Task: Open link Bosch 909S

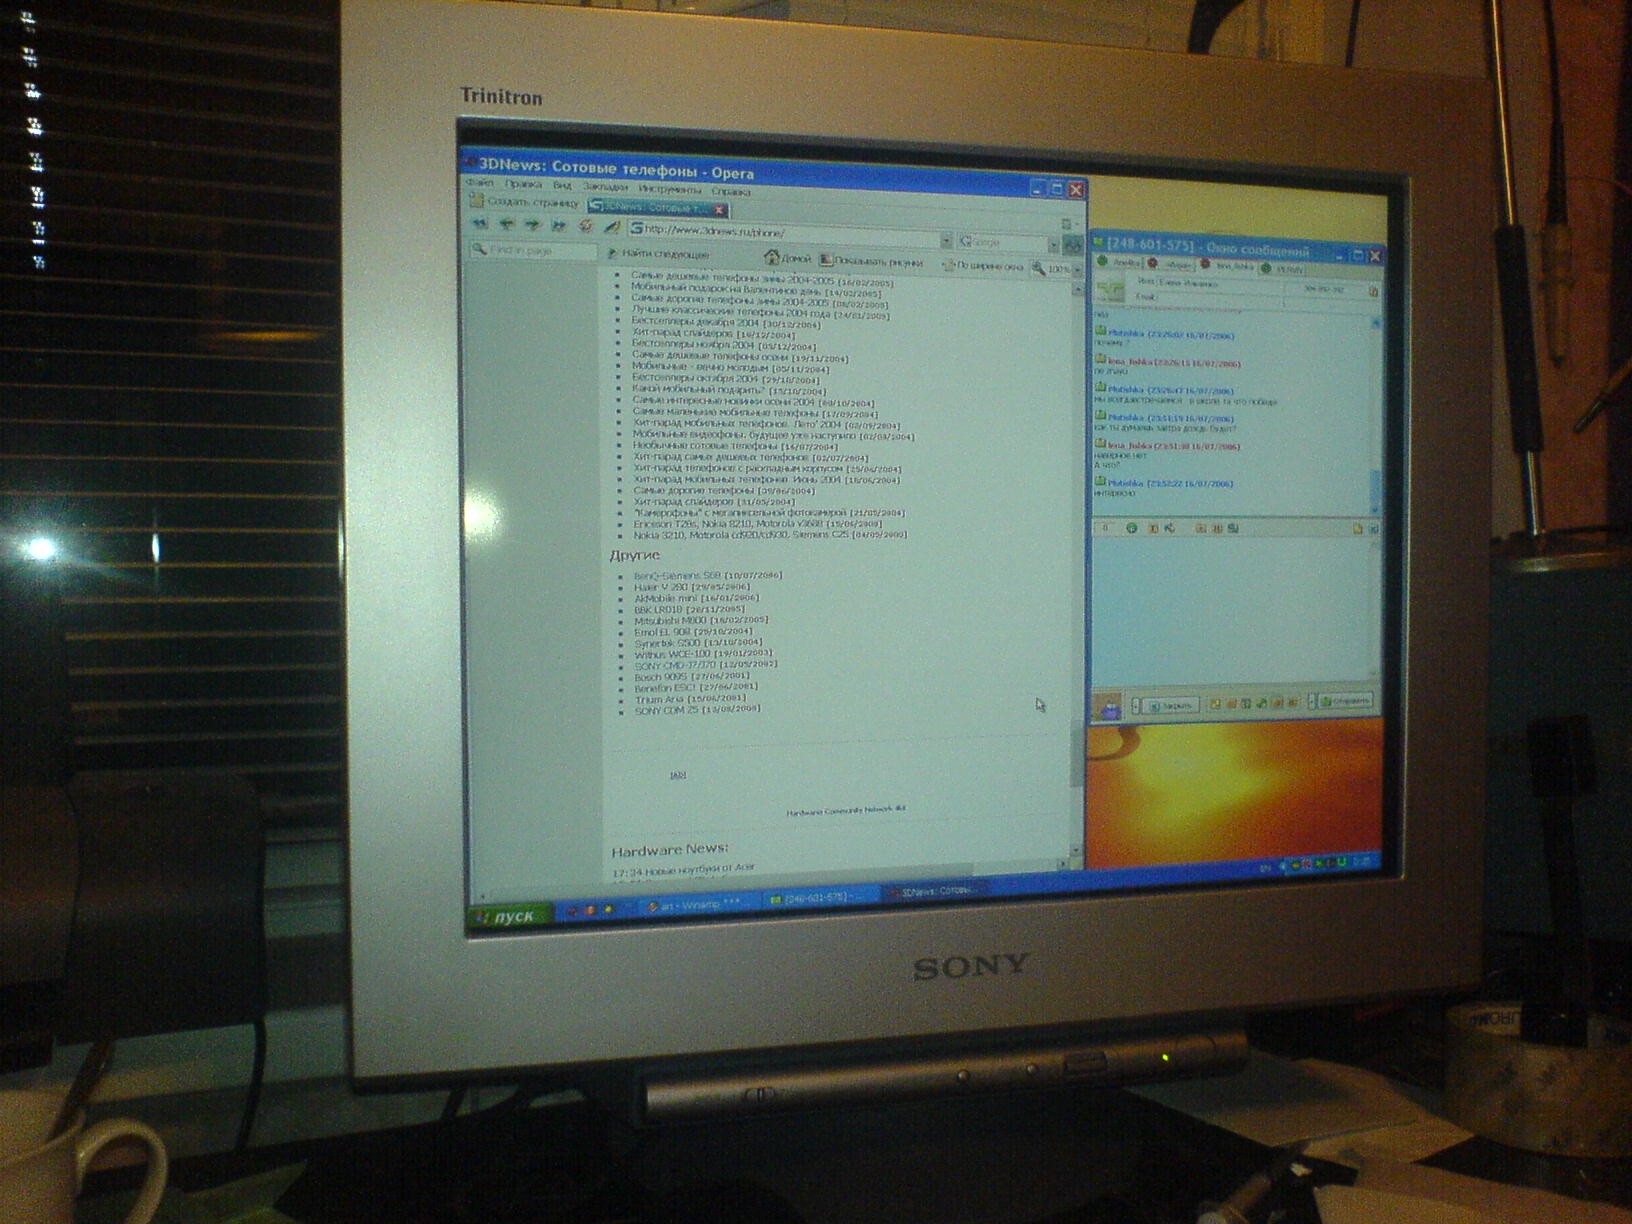Action: (660, 677)
